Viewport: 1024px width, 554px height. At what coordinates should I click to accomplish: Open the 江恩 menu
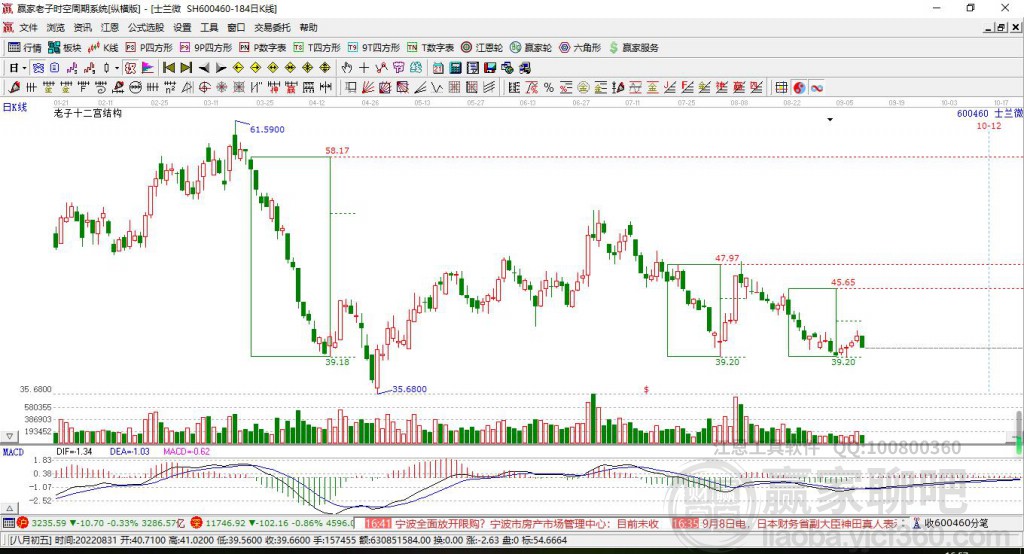[110, 27]
